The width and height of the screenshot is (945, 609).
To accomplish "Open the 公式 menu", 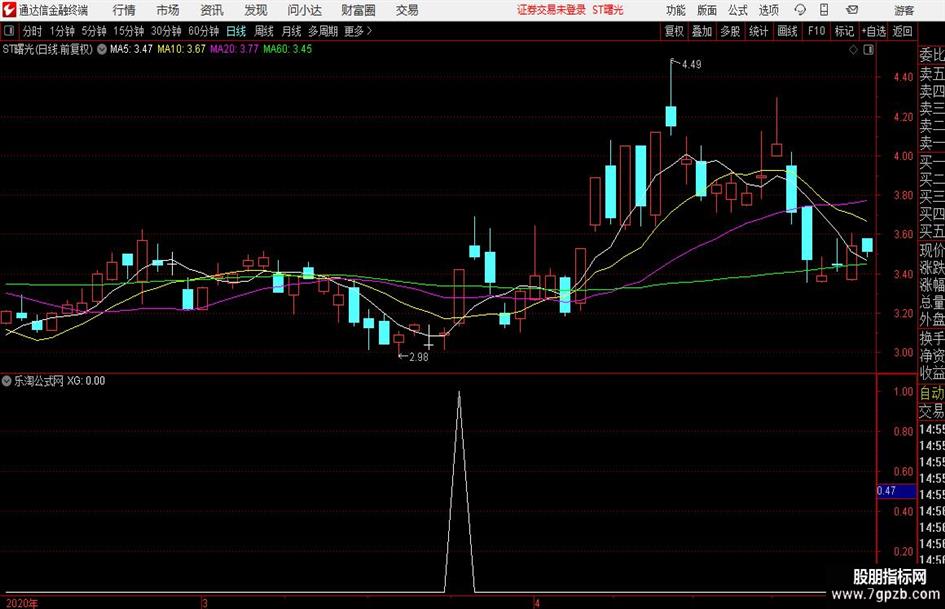I will [x=737, y=10].
